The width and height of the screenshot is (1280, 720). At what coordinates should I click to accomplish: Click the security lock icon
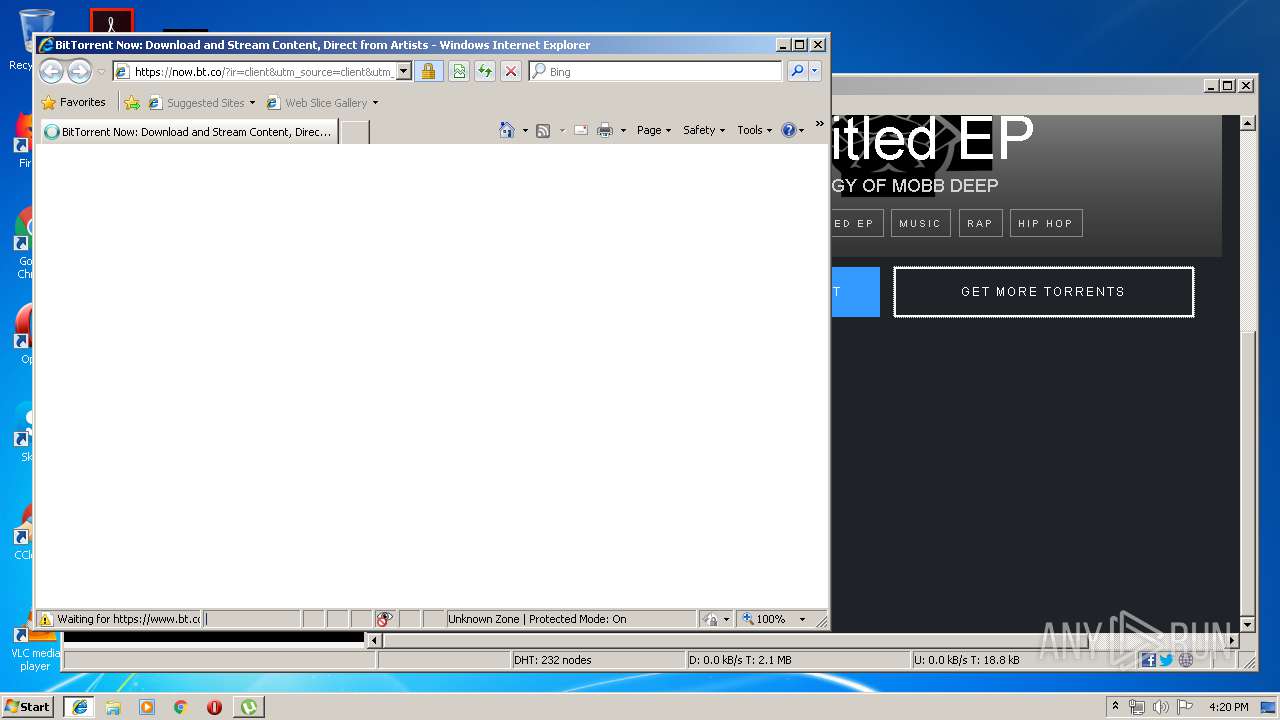[428, 71]
